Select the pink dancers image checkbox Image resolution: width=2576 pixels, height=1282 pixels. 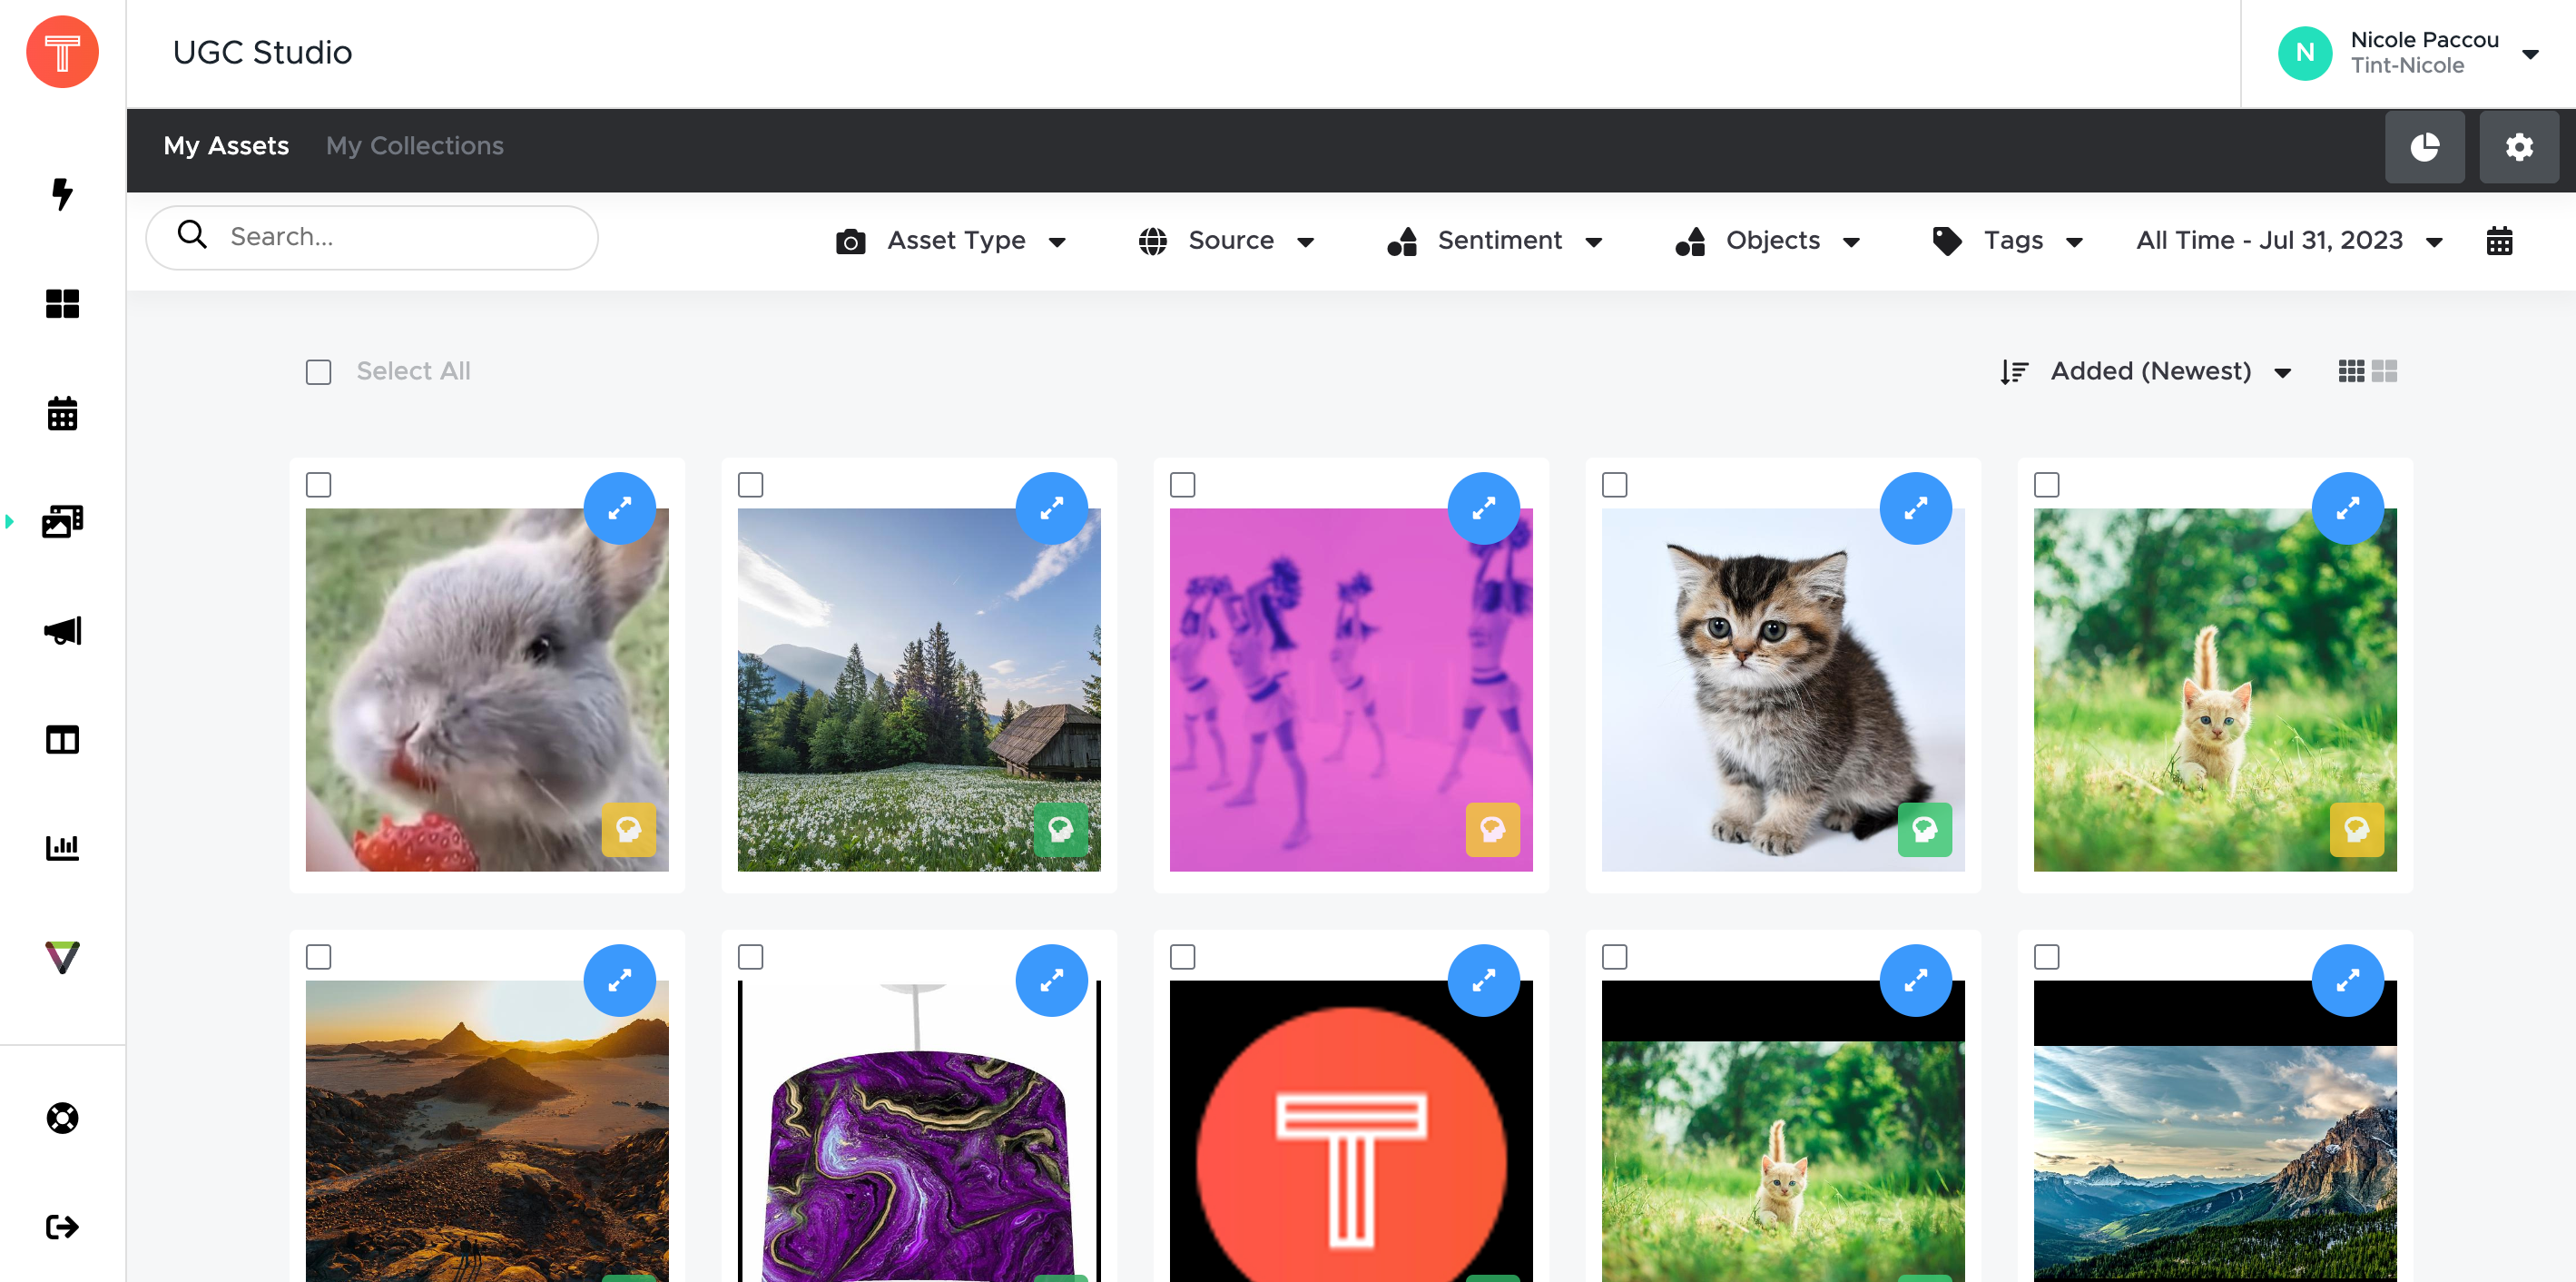1183,485
